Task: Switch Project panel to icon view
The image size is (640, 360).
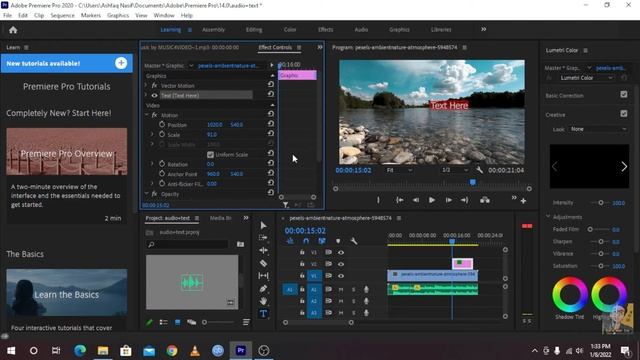Action: click(178, 322)
